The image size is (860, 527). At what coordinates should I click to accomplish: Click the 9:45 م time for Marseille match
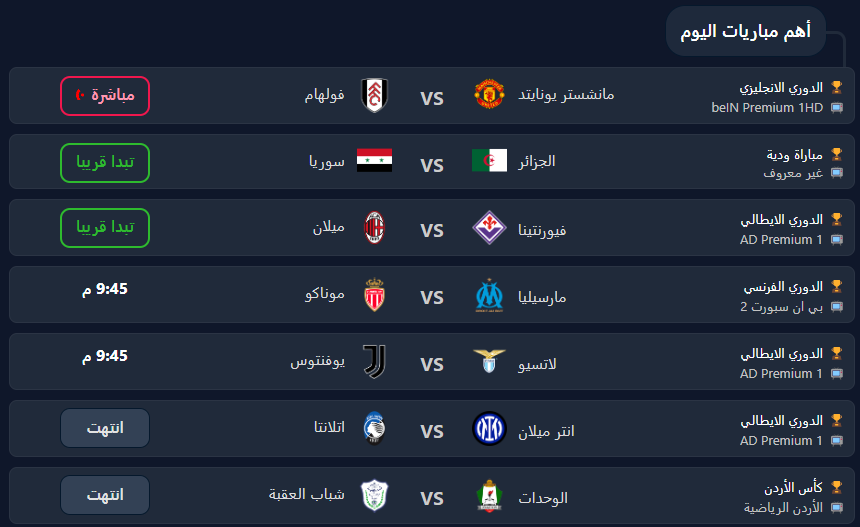coord(105,289)
